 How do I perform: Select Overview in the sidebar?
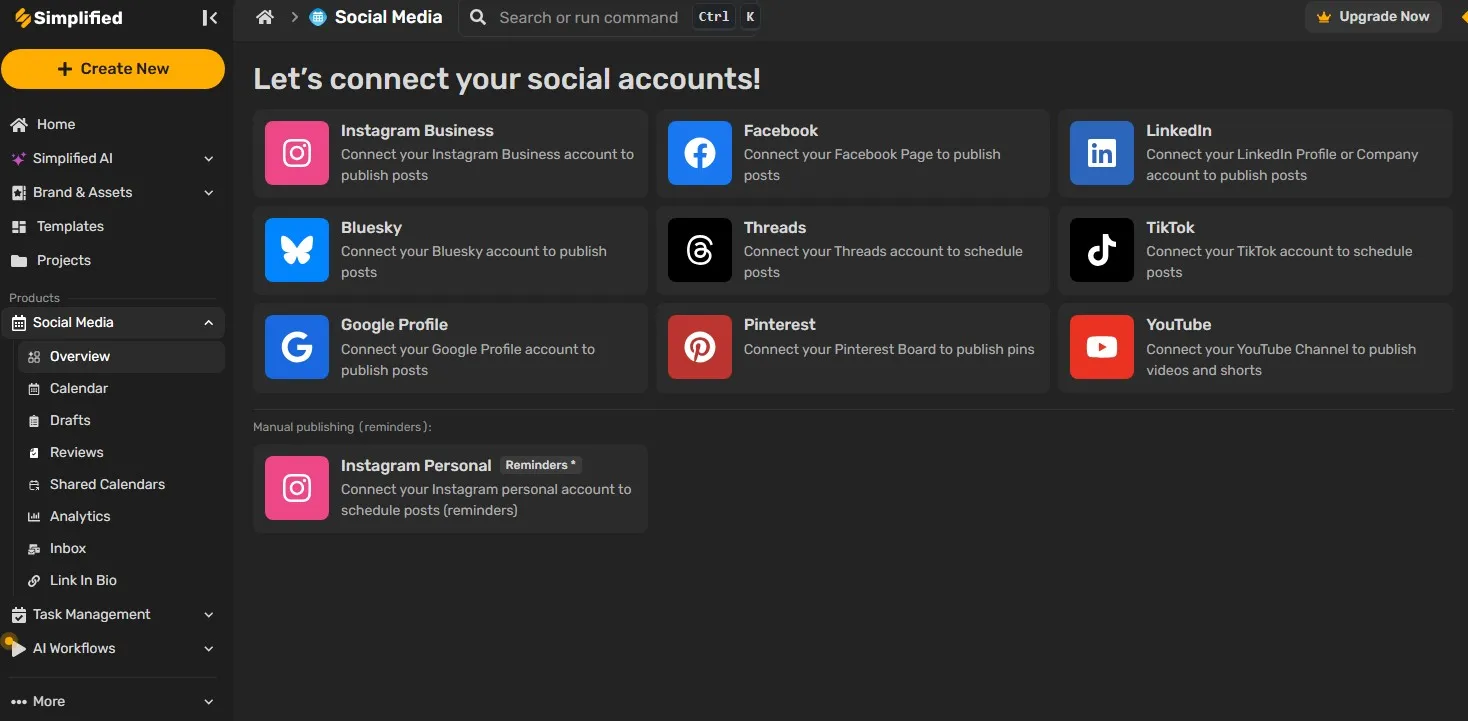[x=121, y=356]
